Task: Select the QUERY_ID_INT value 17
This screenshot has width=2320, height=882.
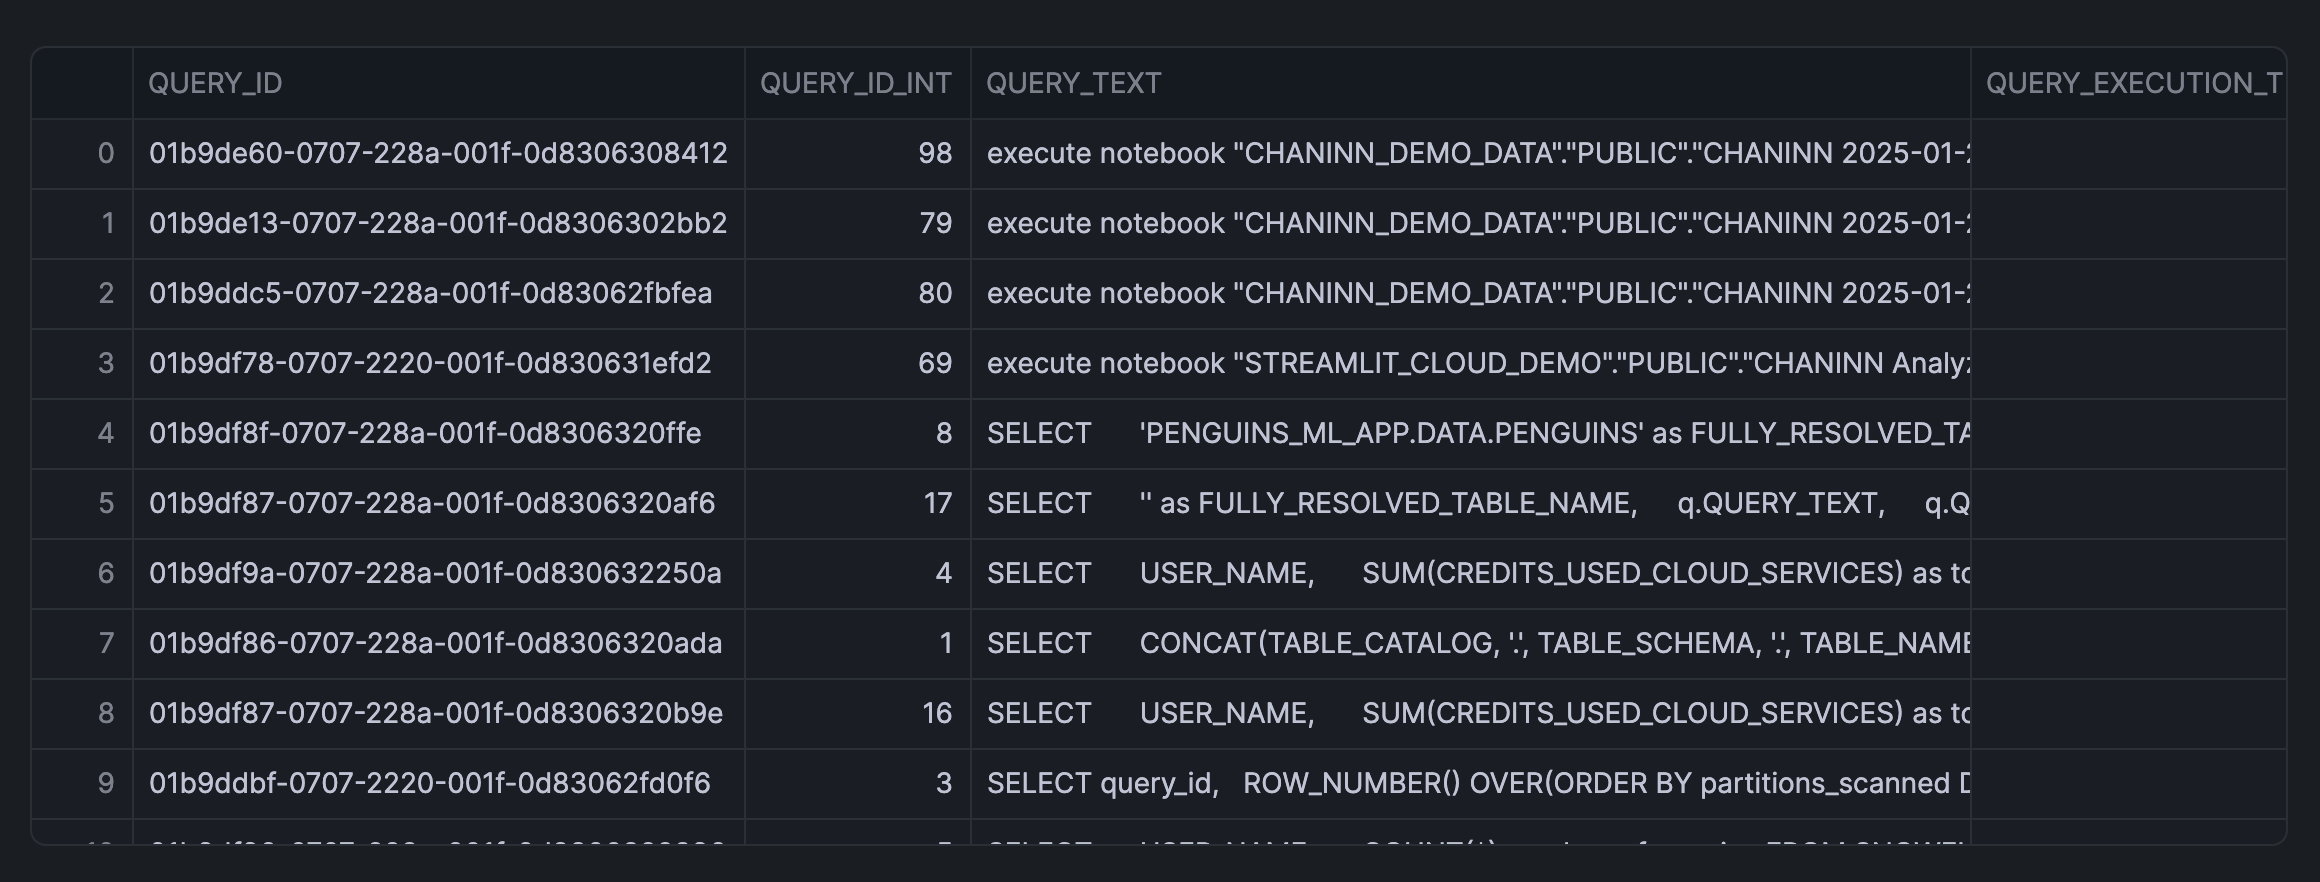Action: (937, 503)
